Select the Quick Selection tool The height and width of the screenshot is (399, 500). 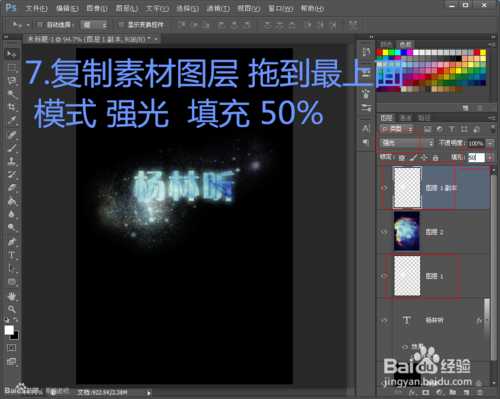tap(12, 94)
